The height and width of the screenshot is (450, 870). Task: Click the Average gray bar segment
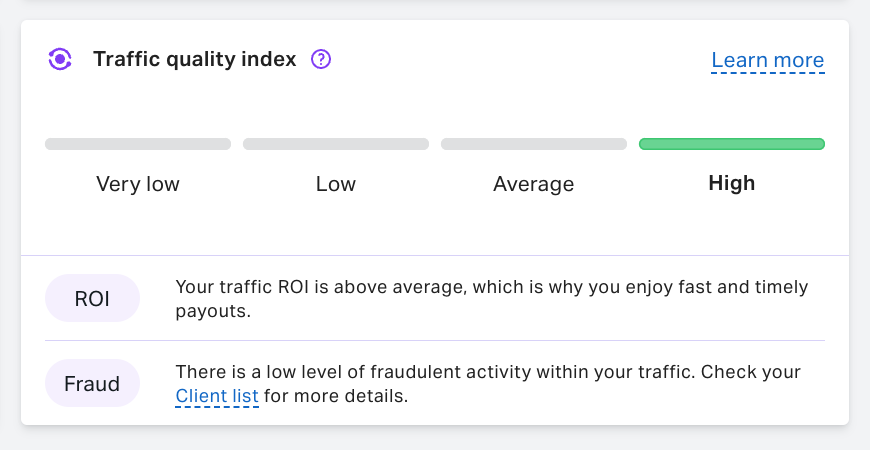533,144
